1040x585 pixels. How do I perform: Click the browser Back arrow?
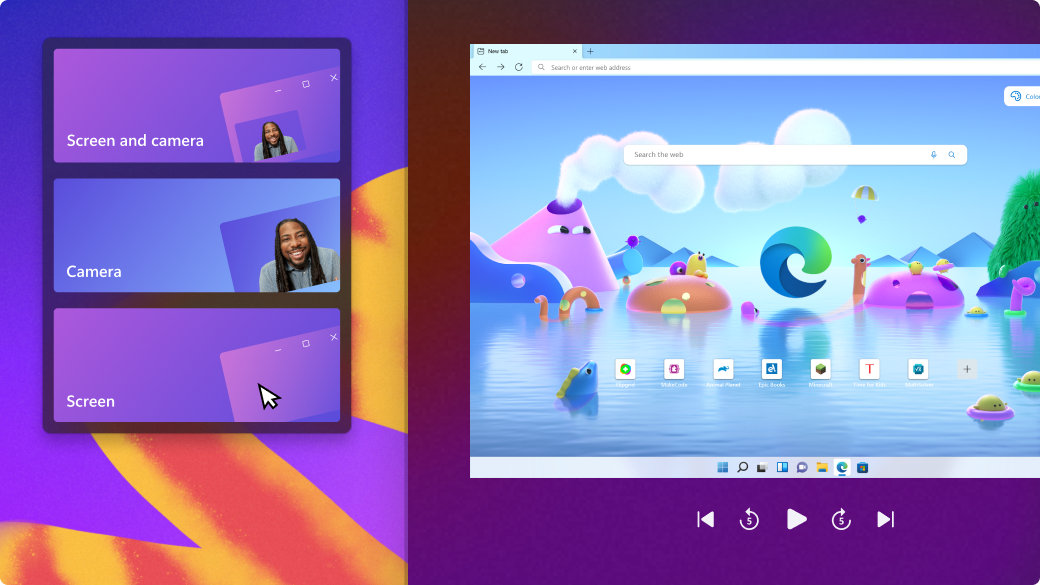(x=483, y=67)
